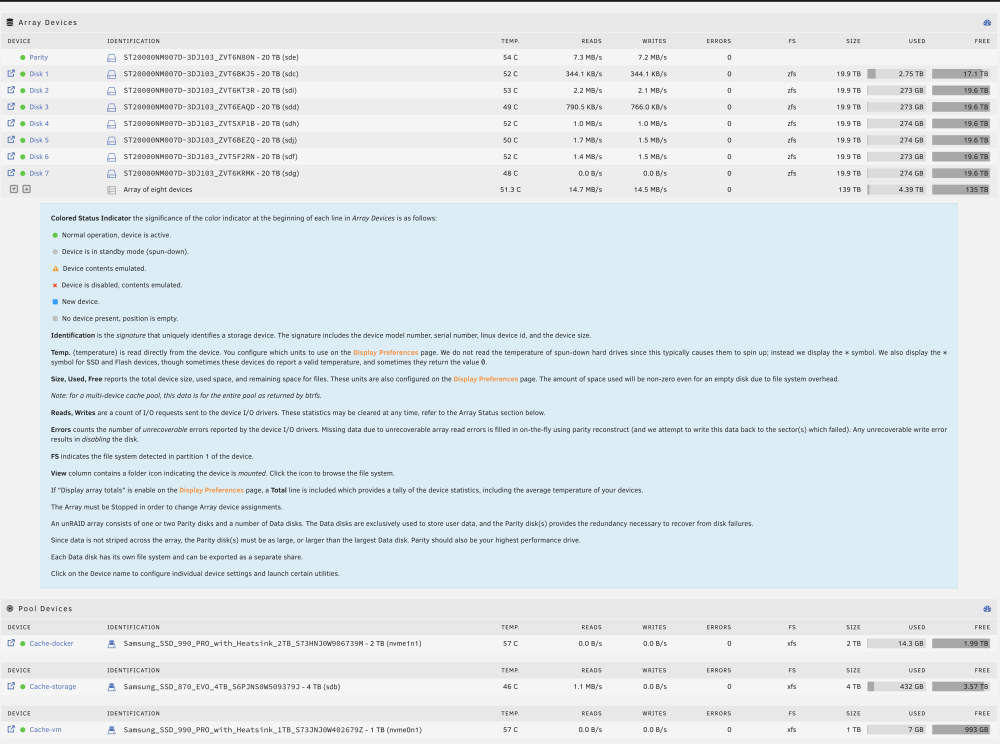
Task: Open the Disk 7 device link
Action: 39,173
